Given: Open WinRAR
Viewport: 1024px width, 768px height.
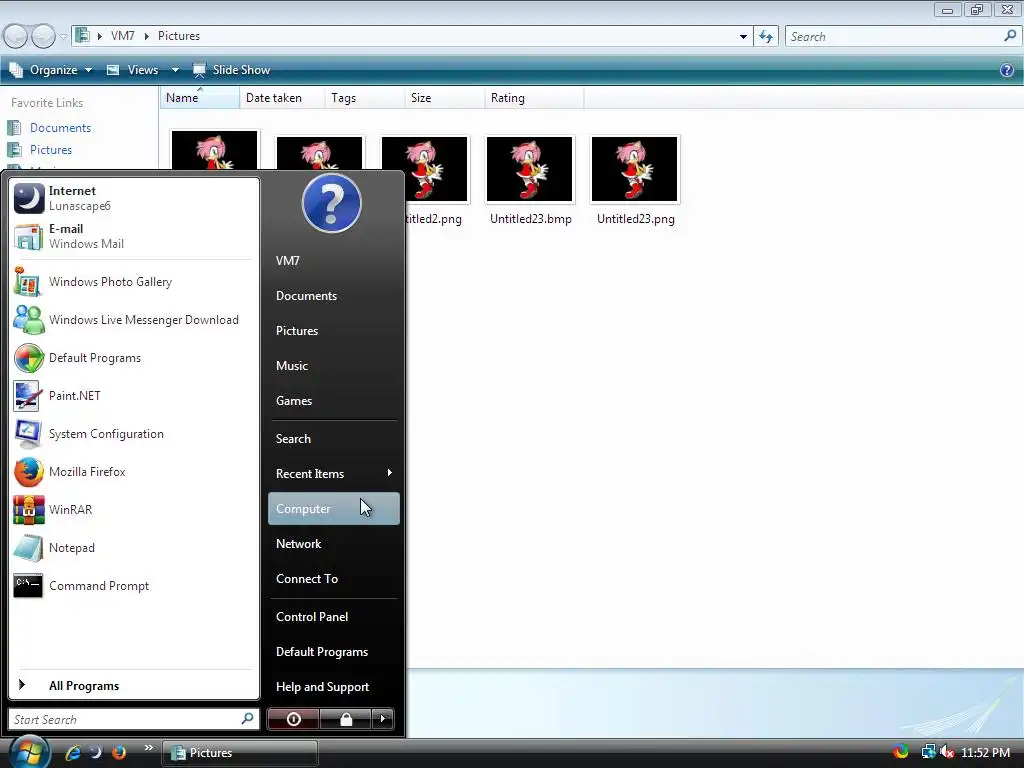Looking at the screenshot, I should pyautogui.click(x=133, y=510).
